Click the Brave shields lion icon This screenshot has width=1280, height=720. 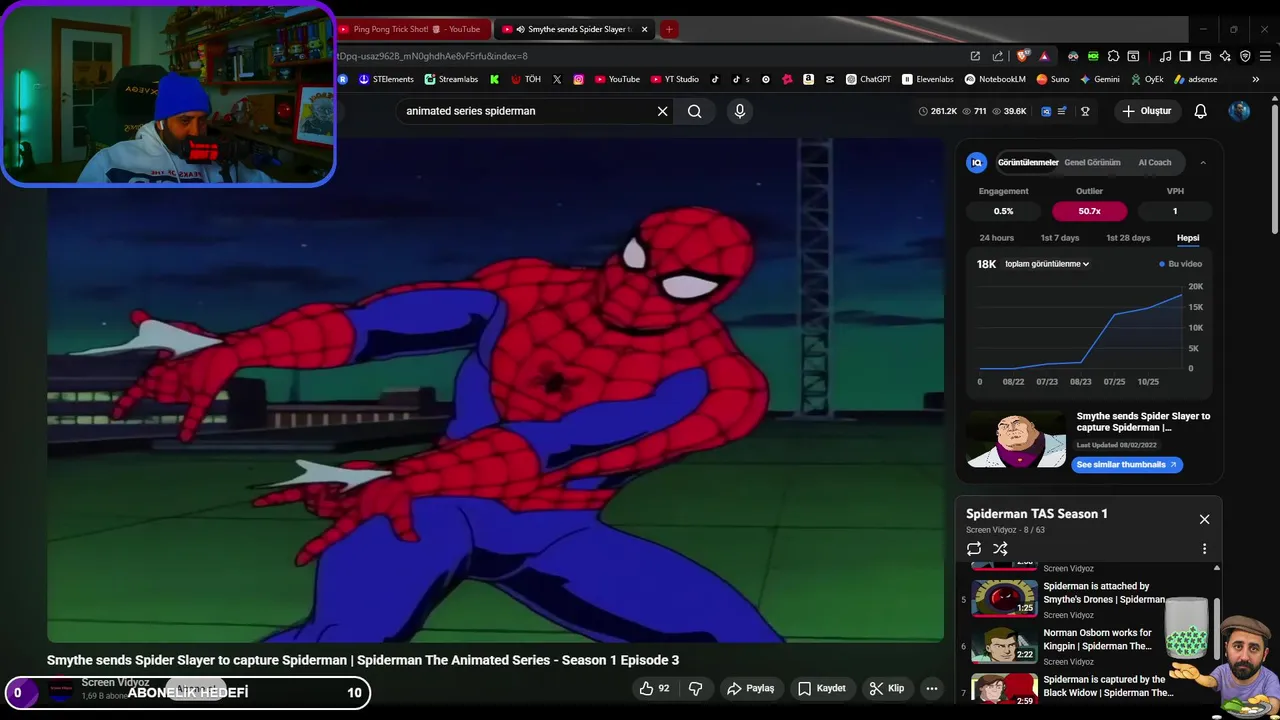pos(1022,56)
